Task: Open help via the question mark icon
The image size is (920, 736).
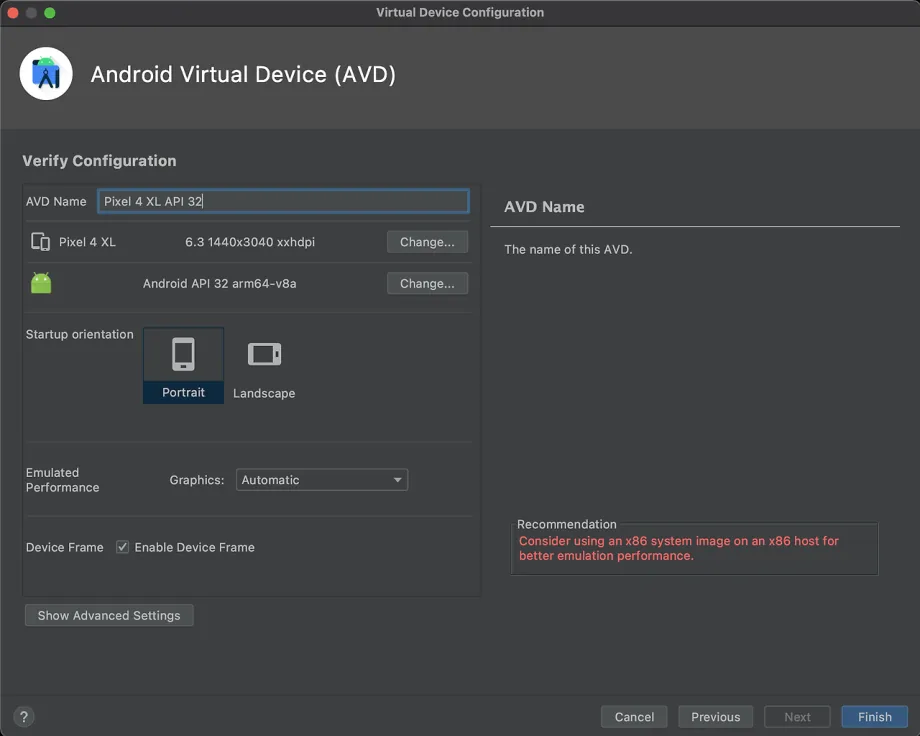Action: [x=23, y=717]
